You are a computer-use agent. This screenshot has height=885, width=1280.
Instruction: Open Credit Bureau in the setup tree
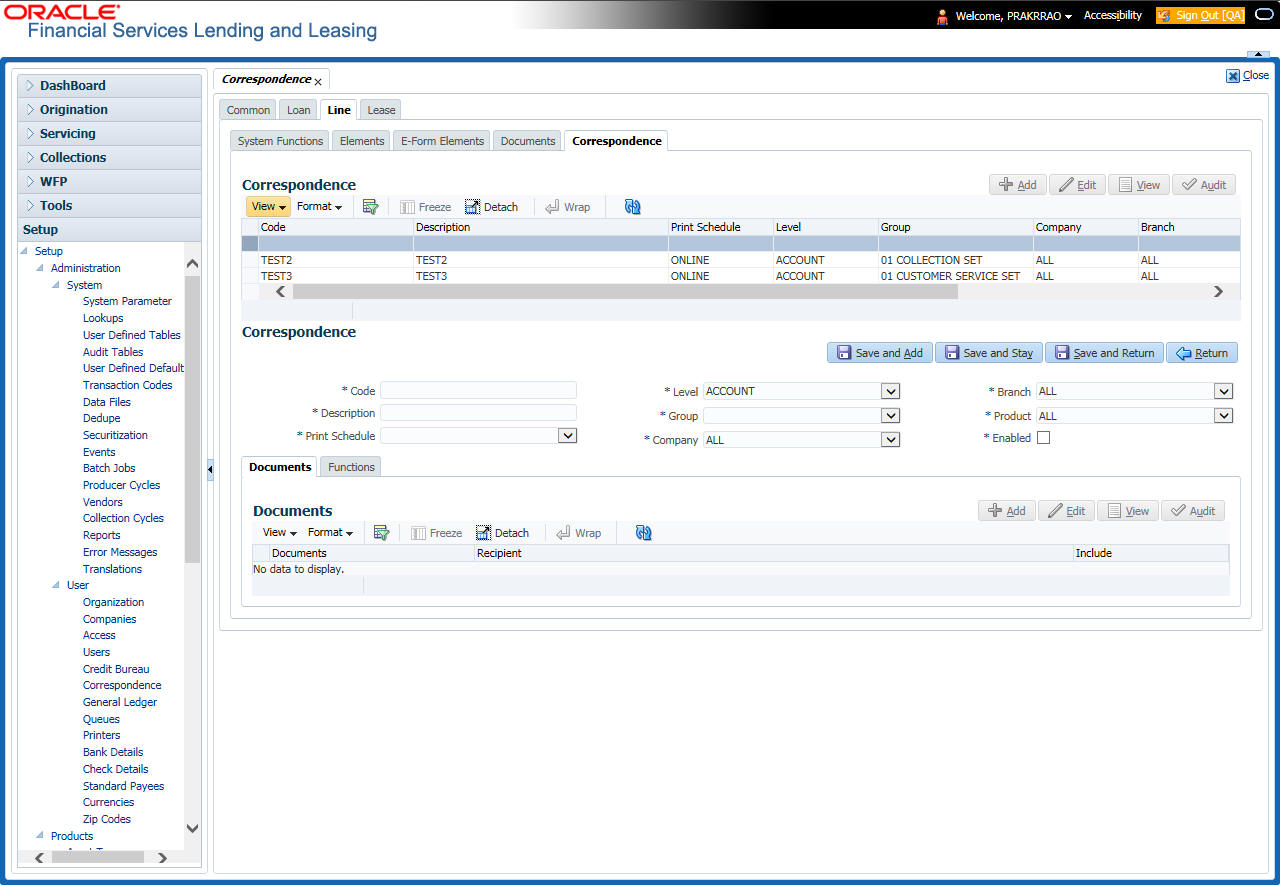tap(116, 669)
